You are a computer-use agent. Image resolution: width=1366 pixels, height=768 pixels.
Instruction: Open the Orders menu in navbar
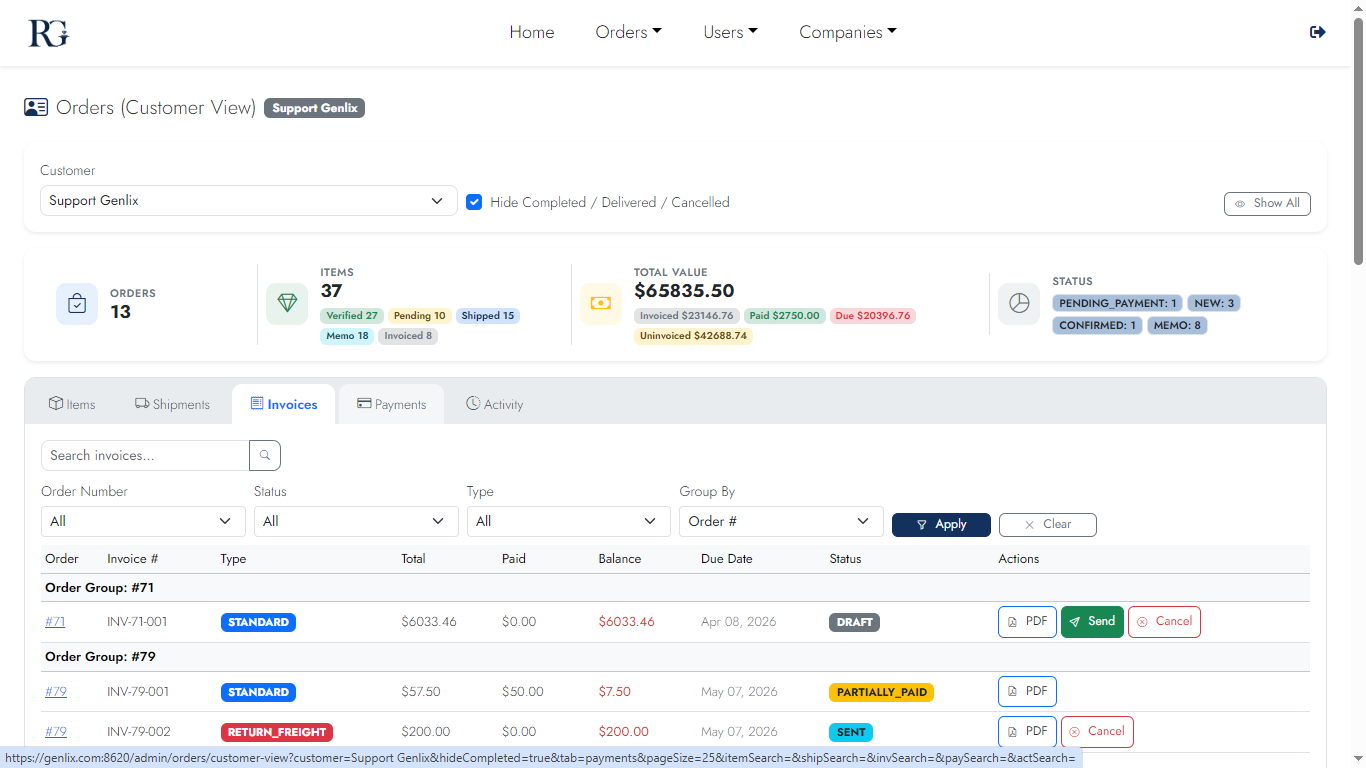628,32
